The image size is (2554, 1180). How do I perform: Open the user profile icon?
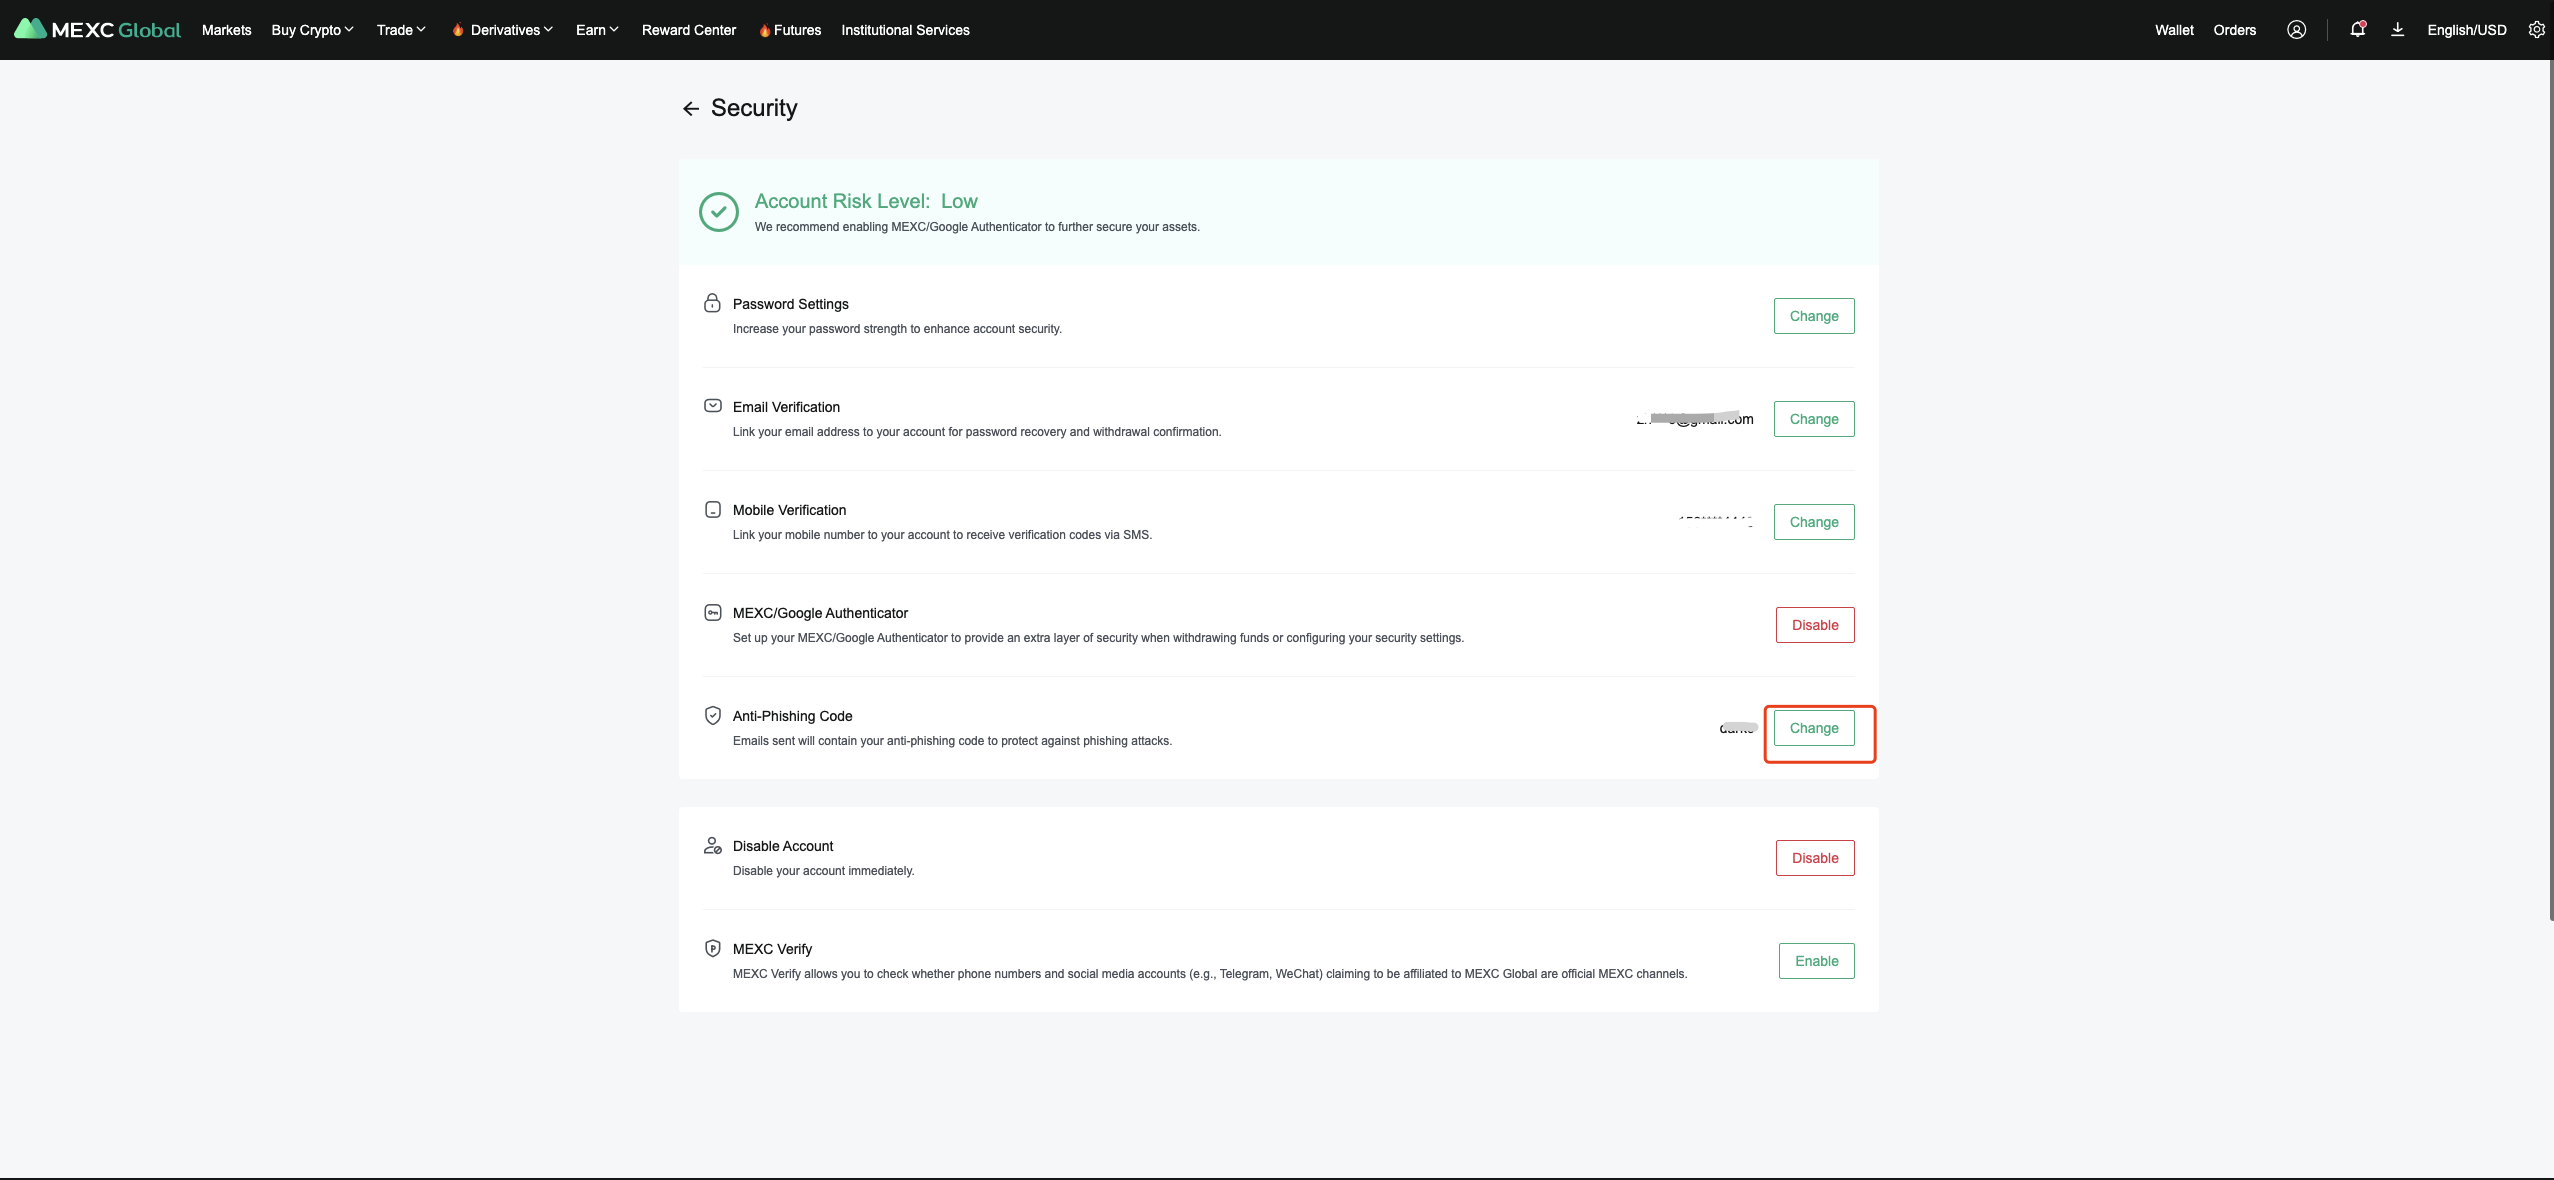tap(2296, 30)
